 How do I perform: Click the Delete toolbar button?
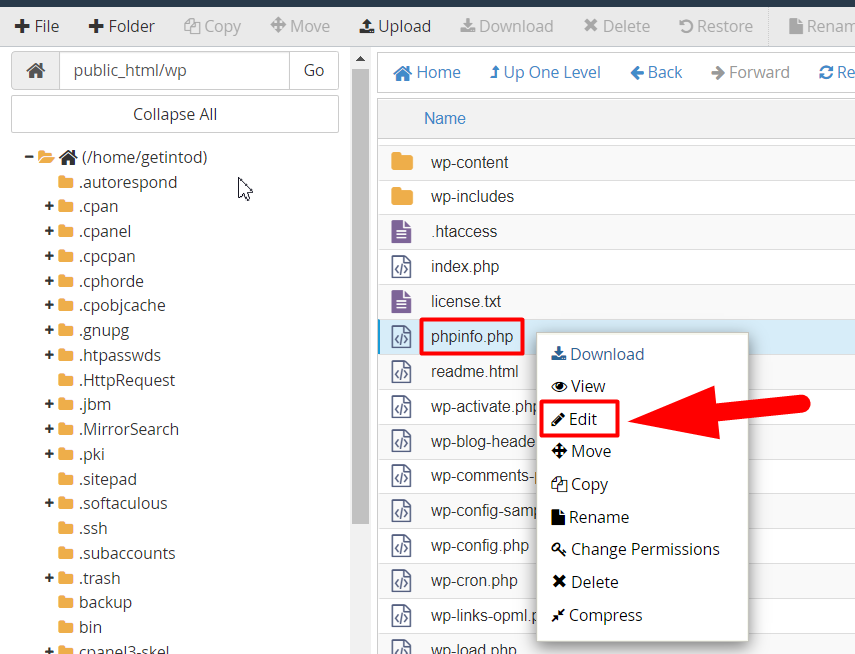point(617,26)
